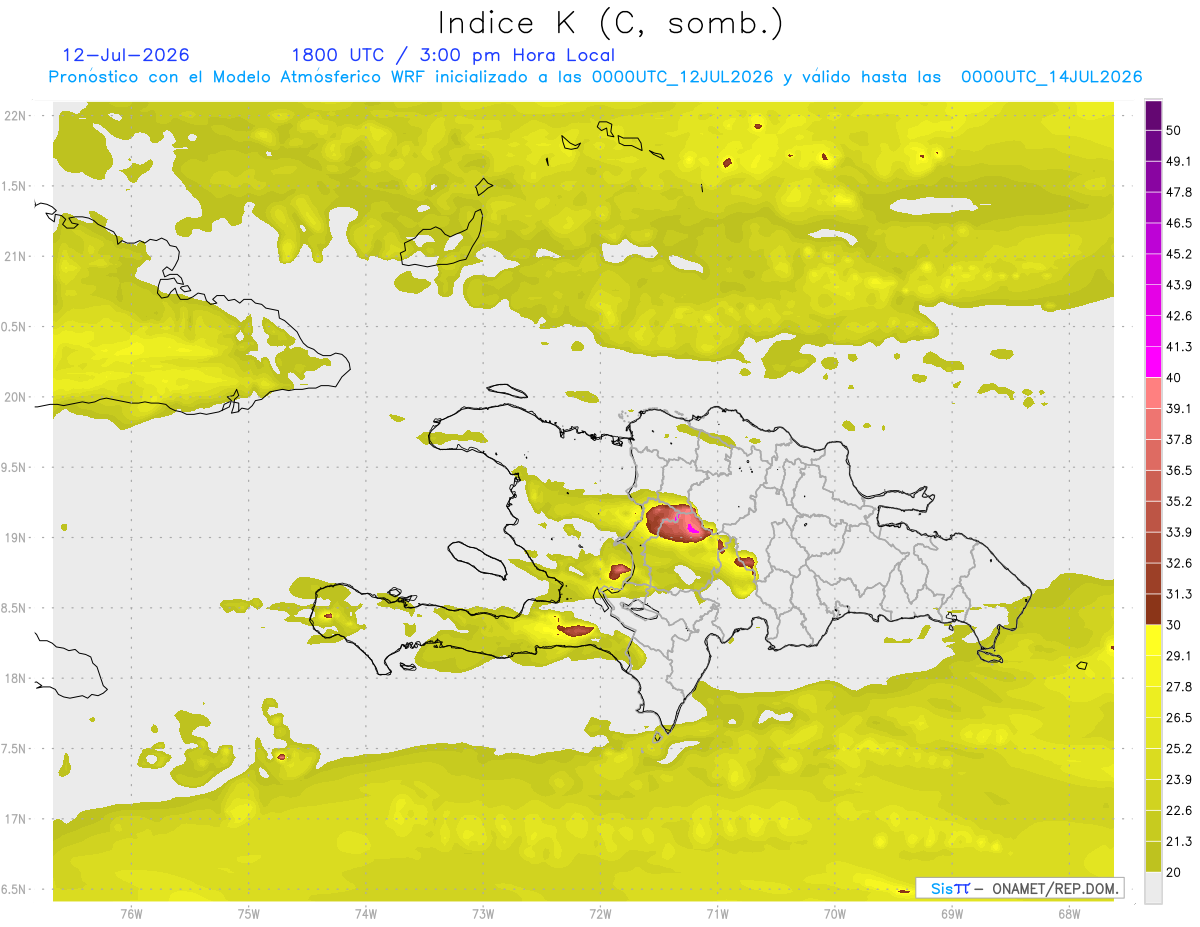Select the dark brown legend band between 30 and 31.3
Screen dimensions: 1200x927
(x=1153, y=609)
